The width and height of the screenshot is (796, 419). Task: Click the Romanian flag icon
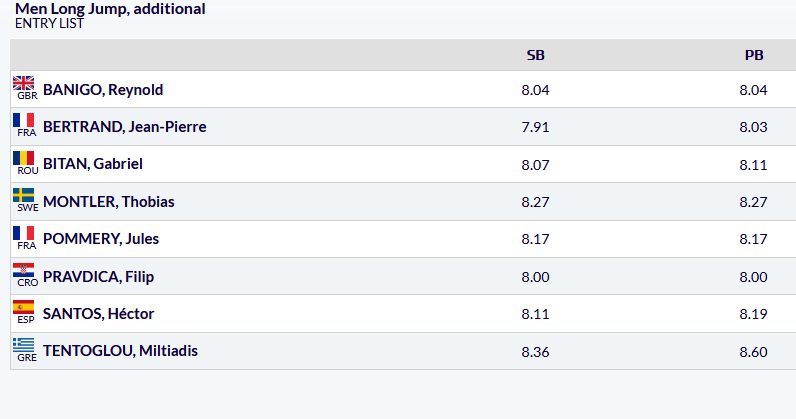click(24, 158)
